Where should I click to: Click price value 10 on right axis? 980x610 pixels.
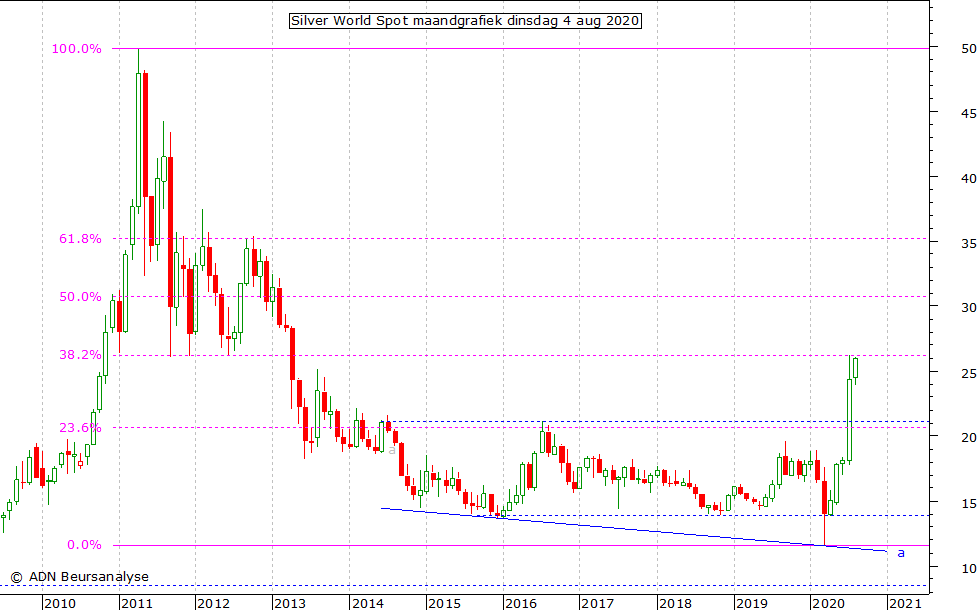tap(969, 569)
